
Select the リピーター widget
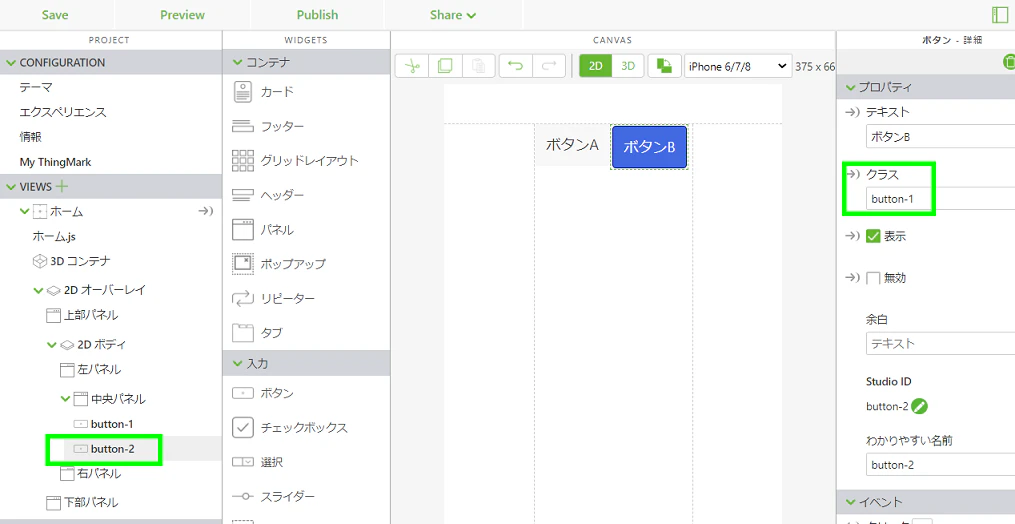pos(274,298)
